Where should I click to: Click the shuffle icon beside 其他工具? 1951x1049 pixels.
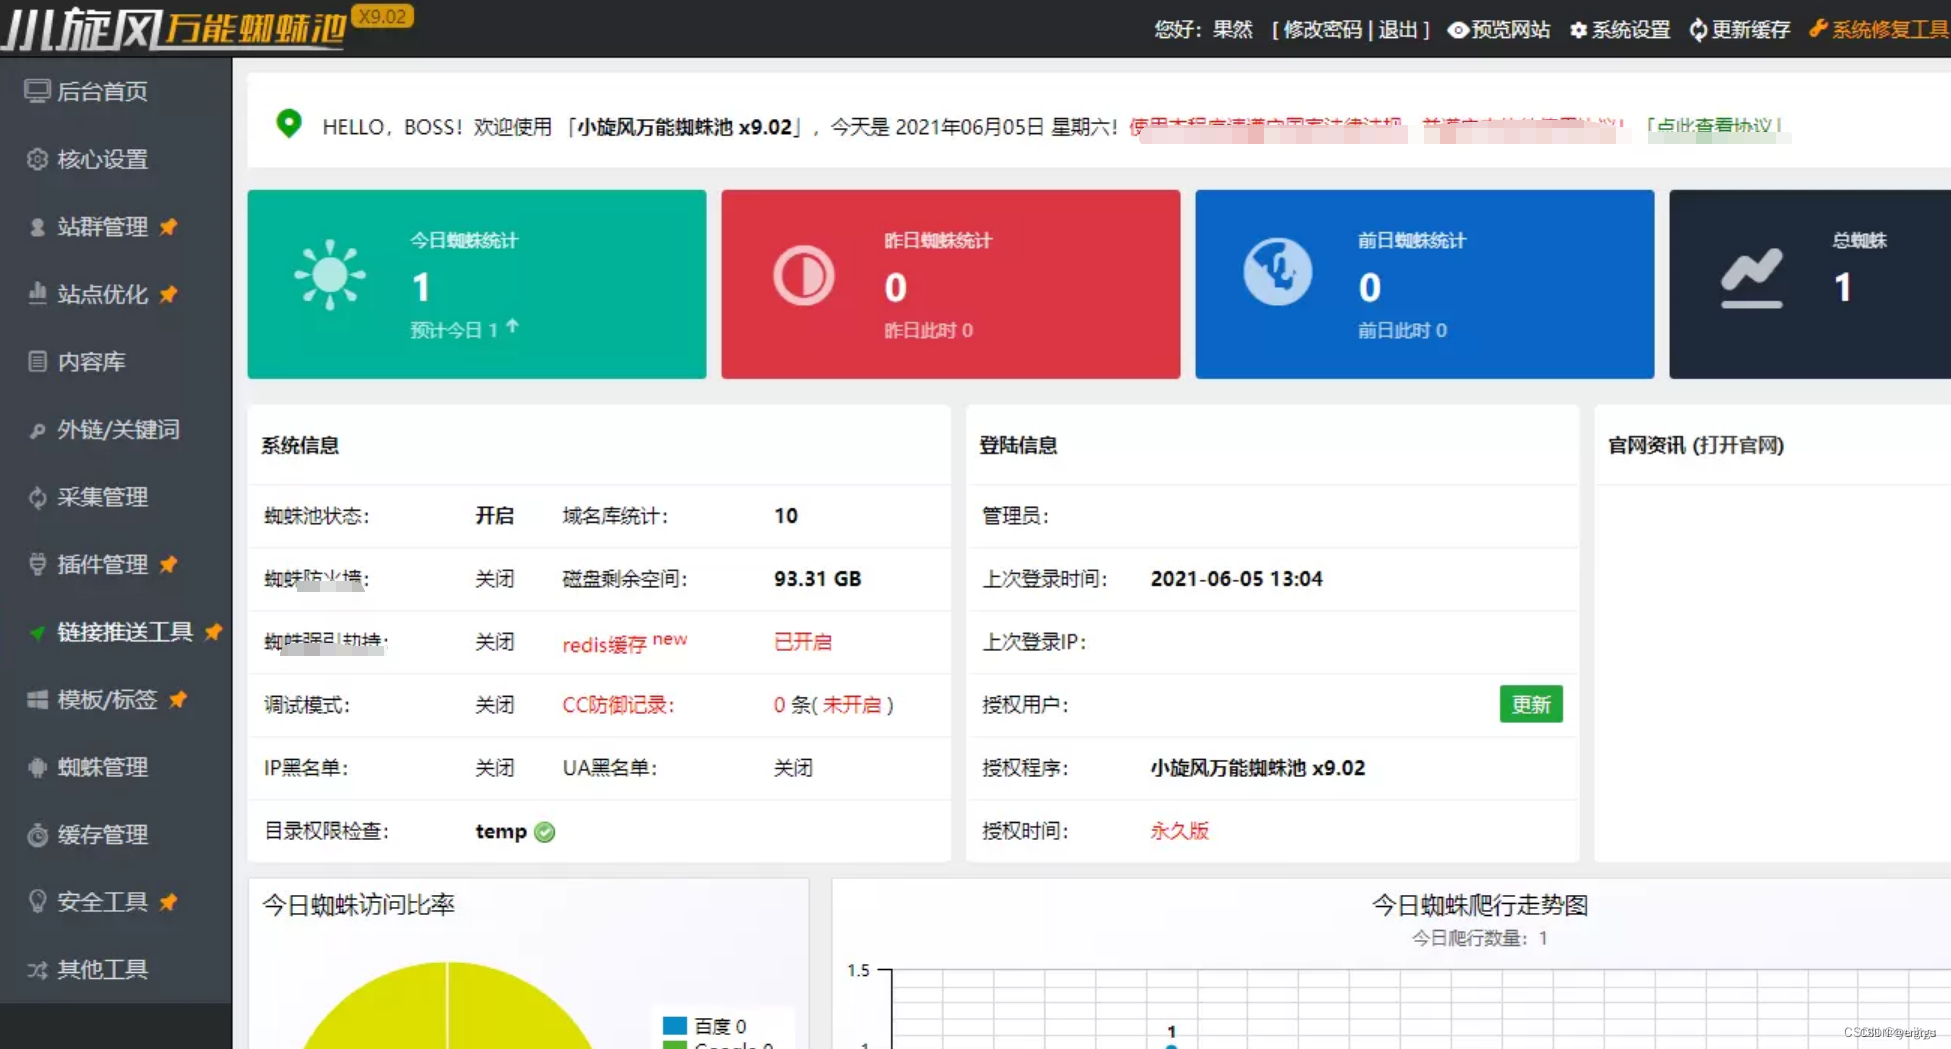click(37, 970)
